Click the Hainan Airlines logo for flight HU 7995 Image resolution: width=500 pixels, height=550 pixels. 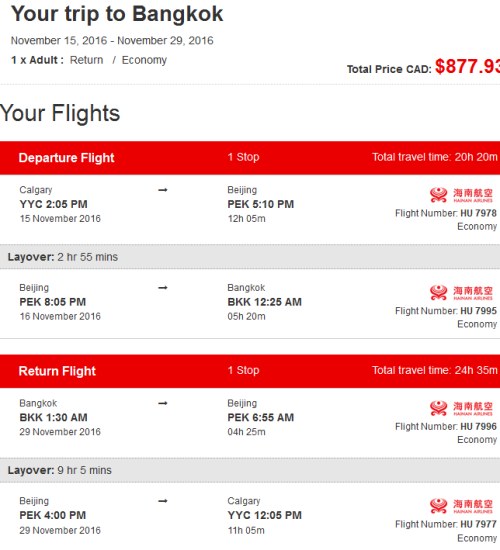click(x=461, y=293)
